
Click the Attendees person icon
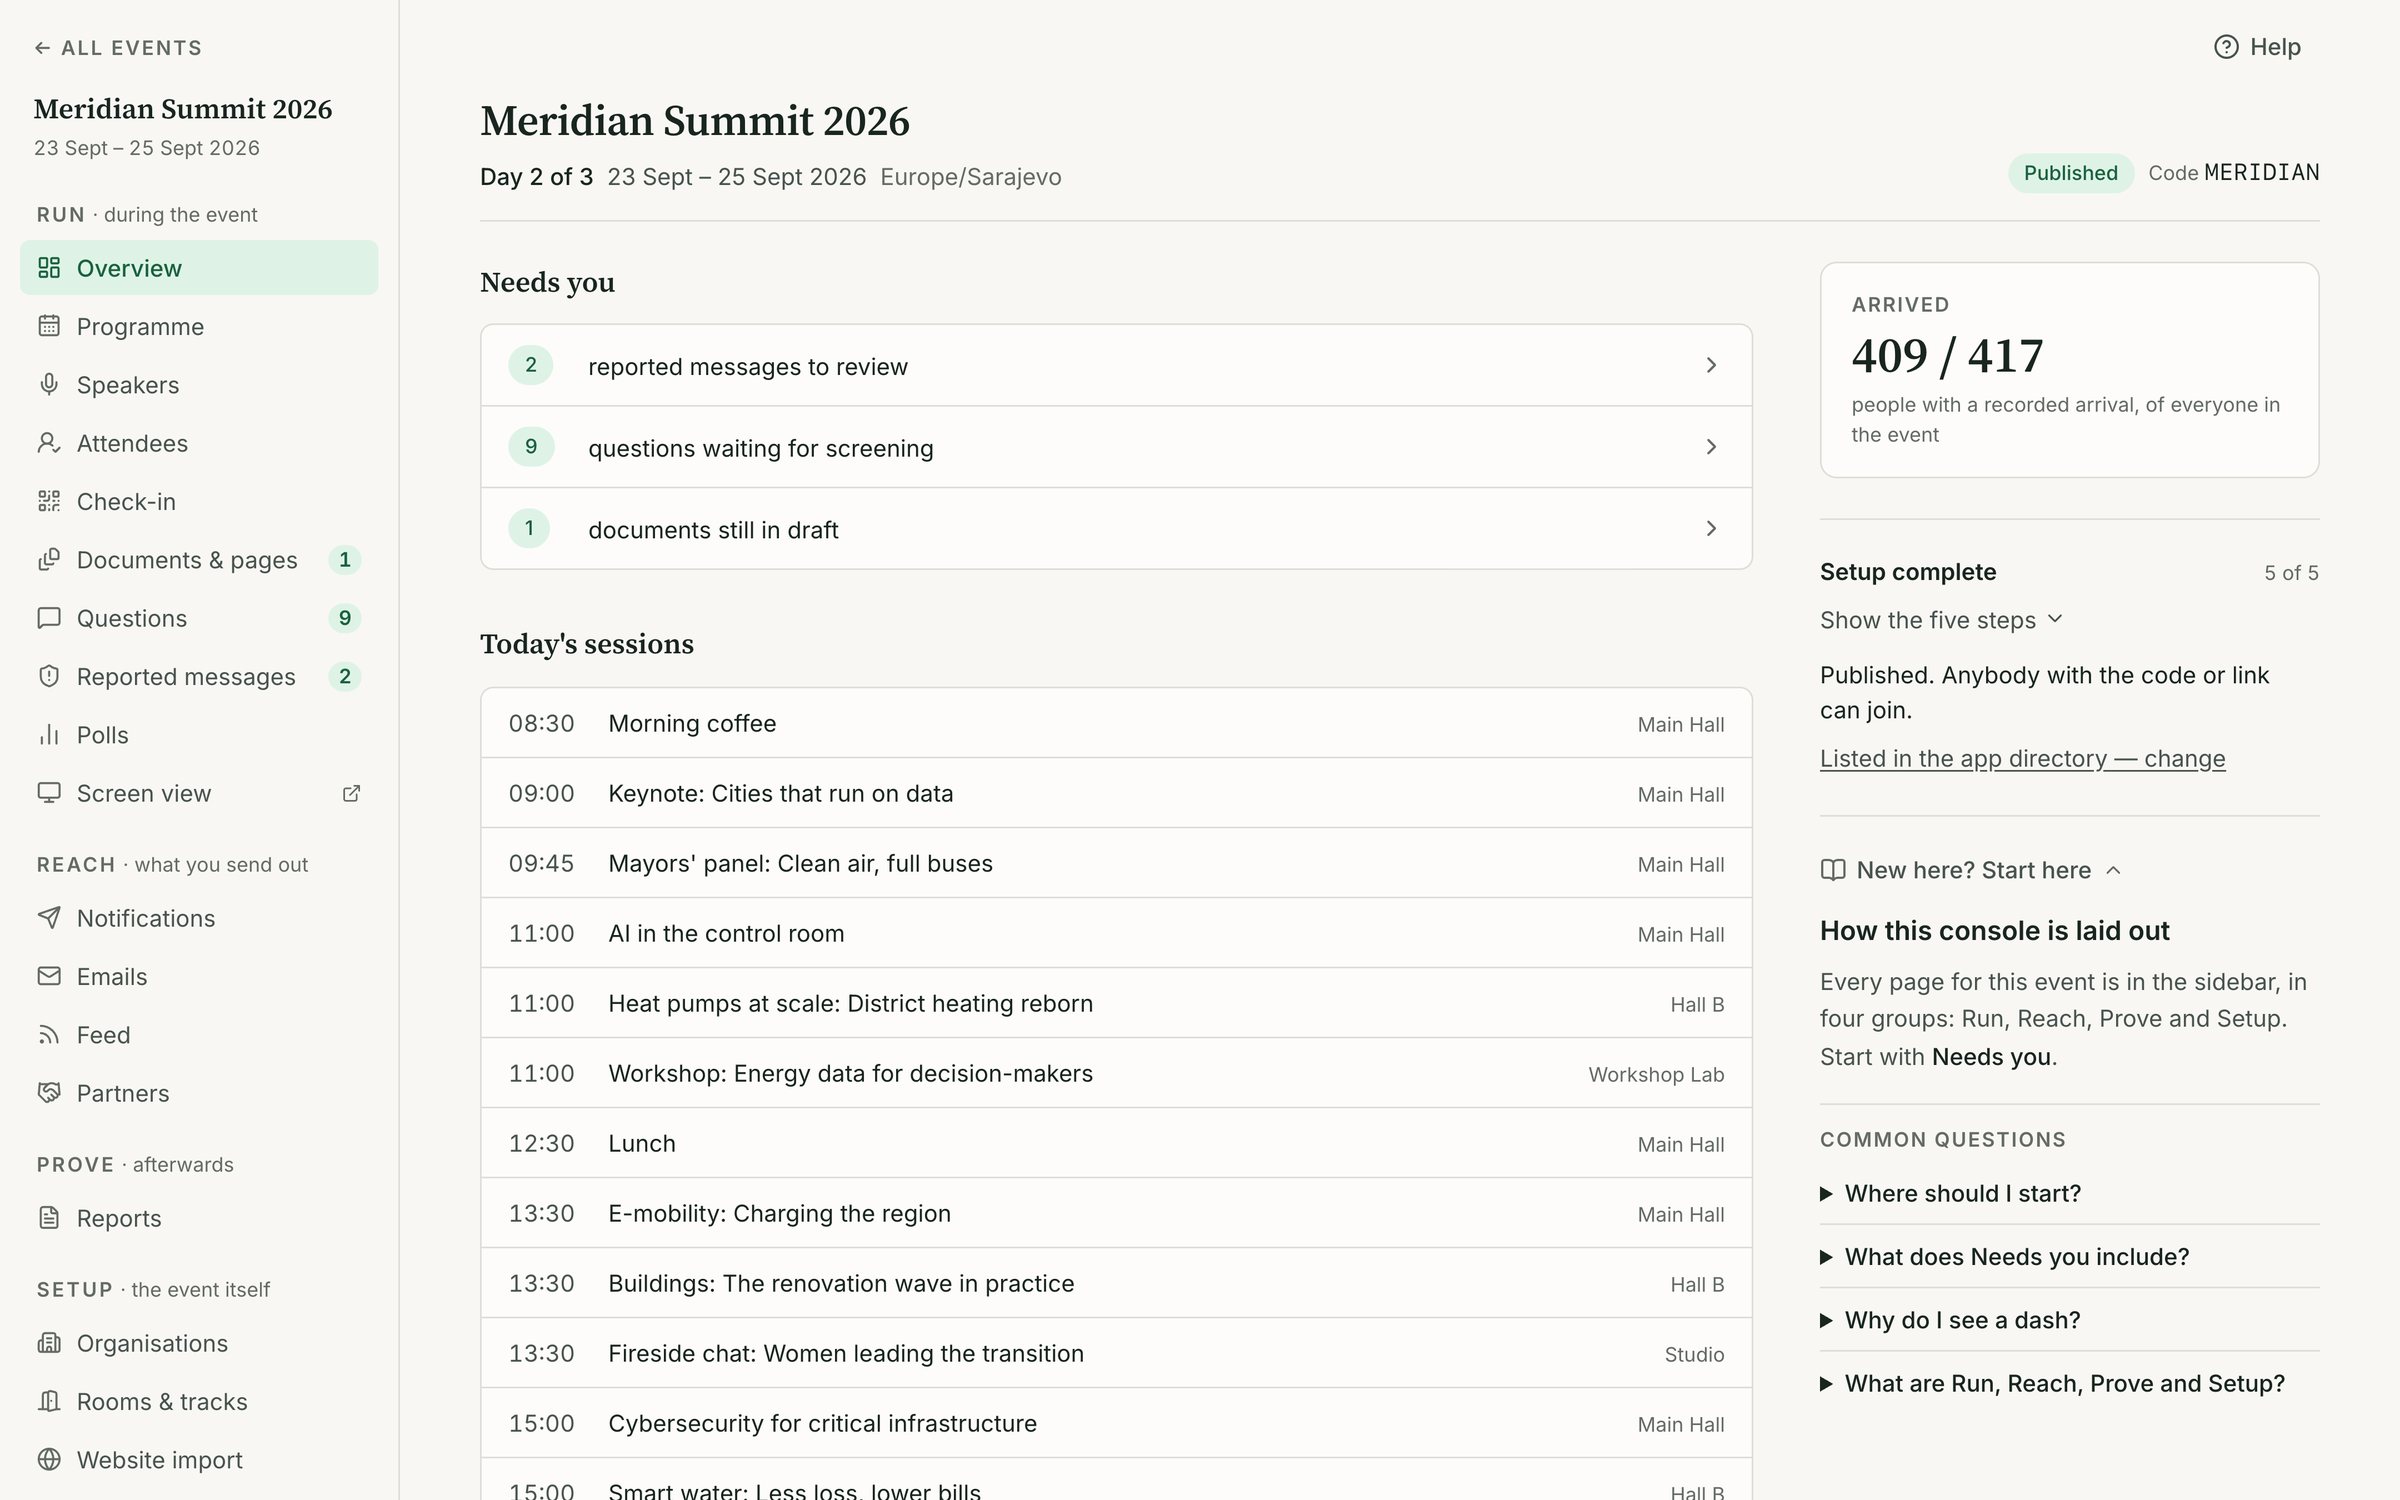tap(49, 443)
